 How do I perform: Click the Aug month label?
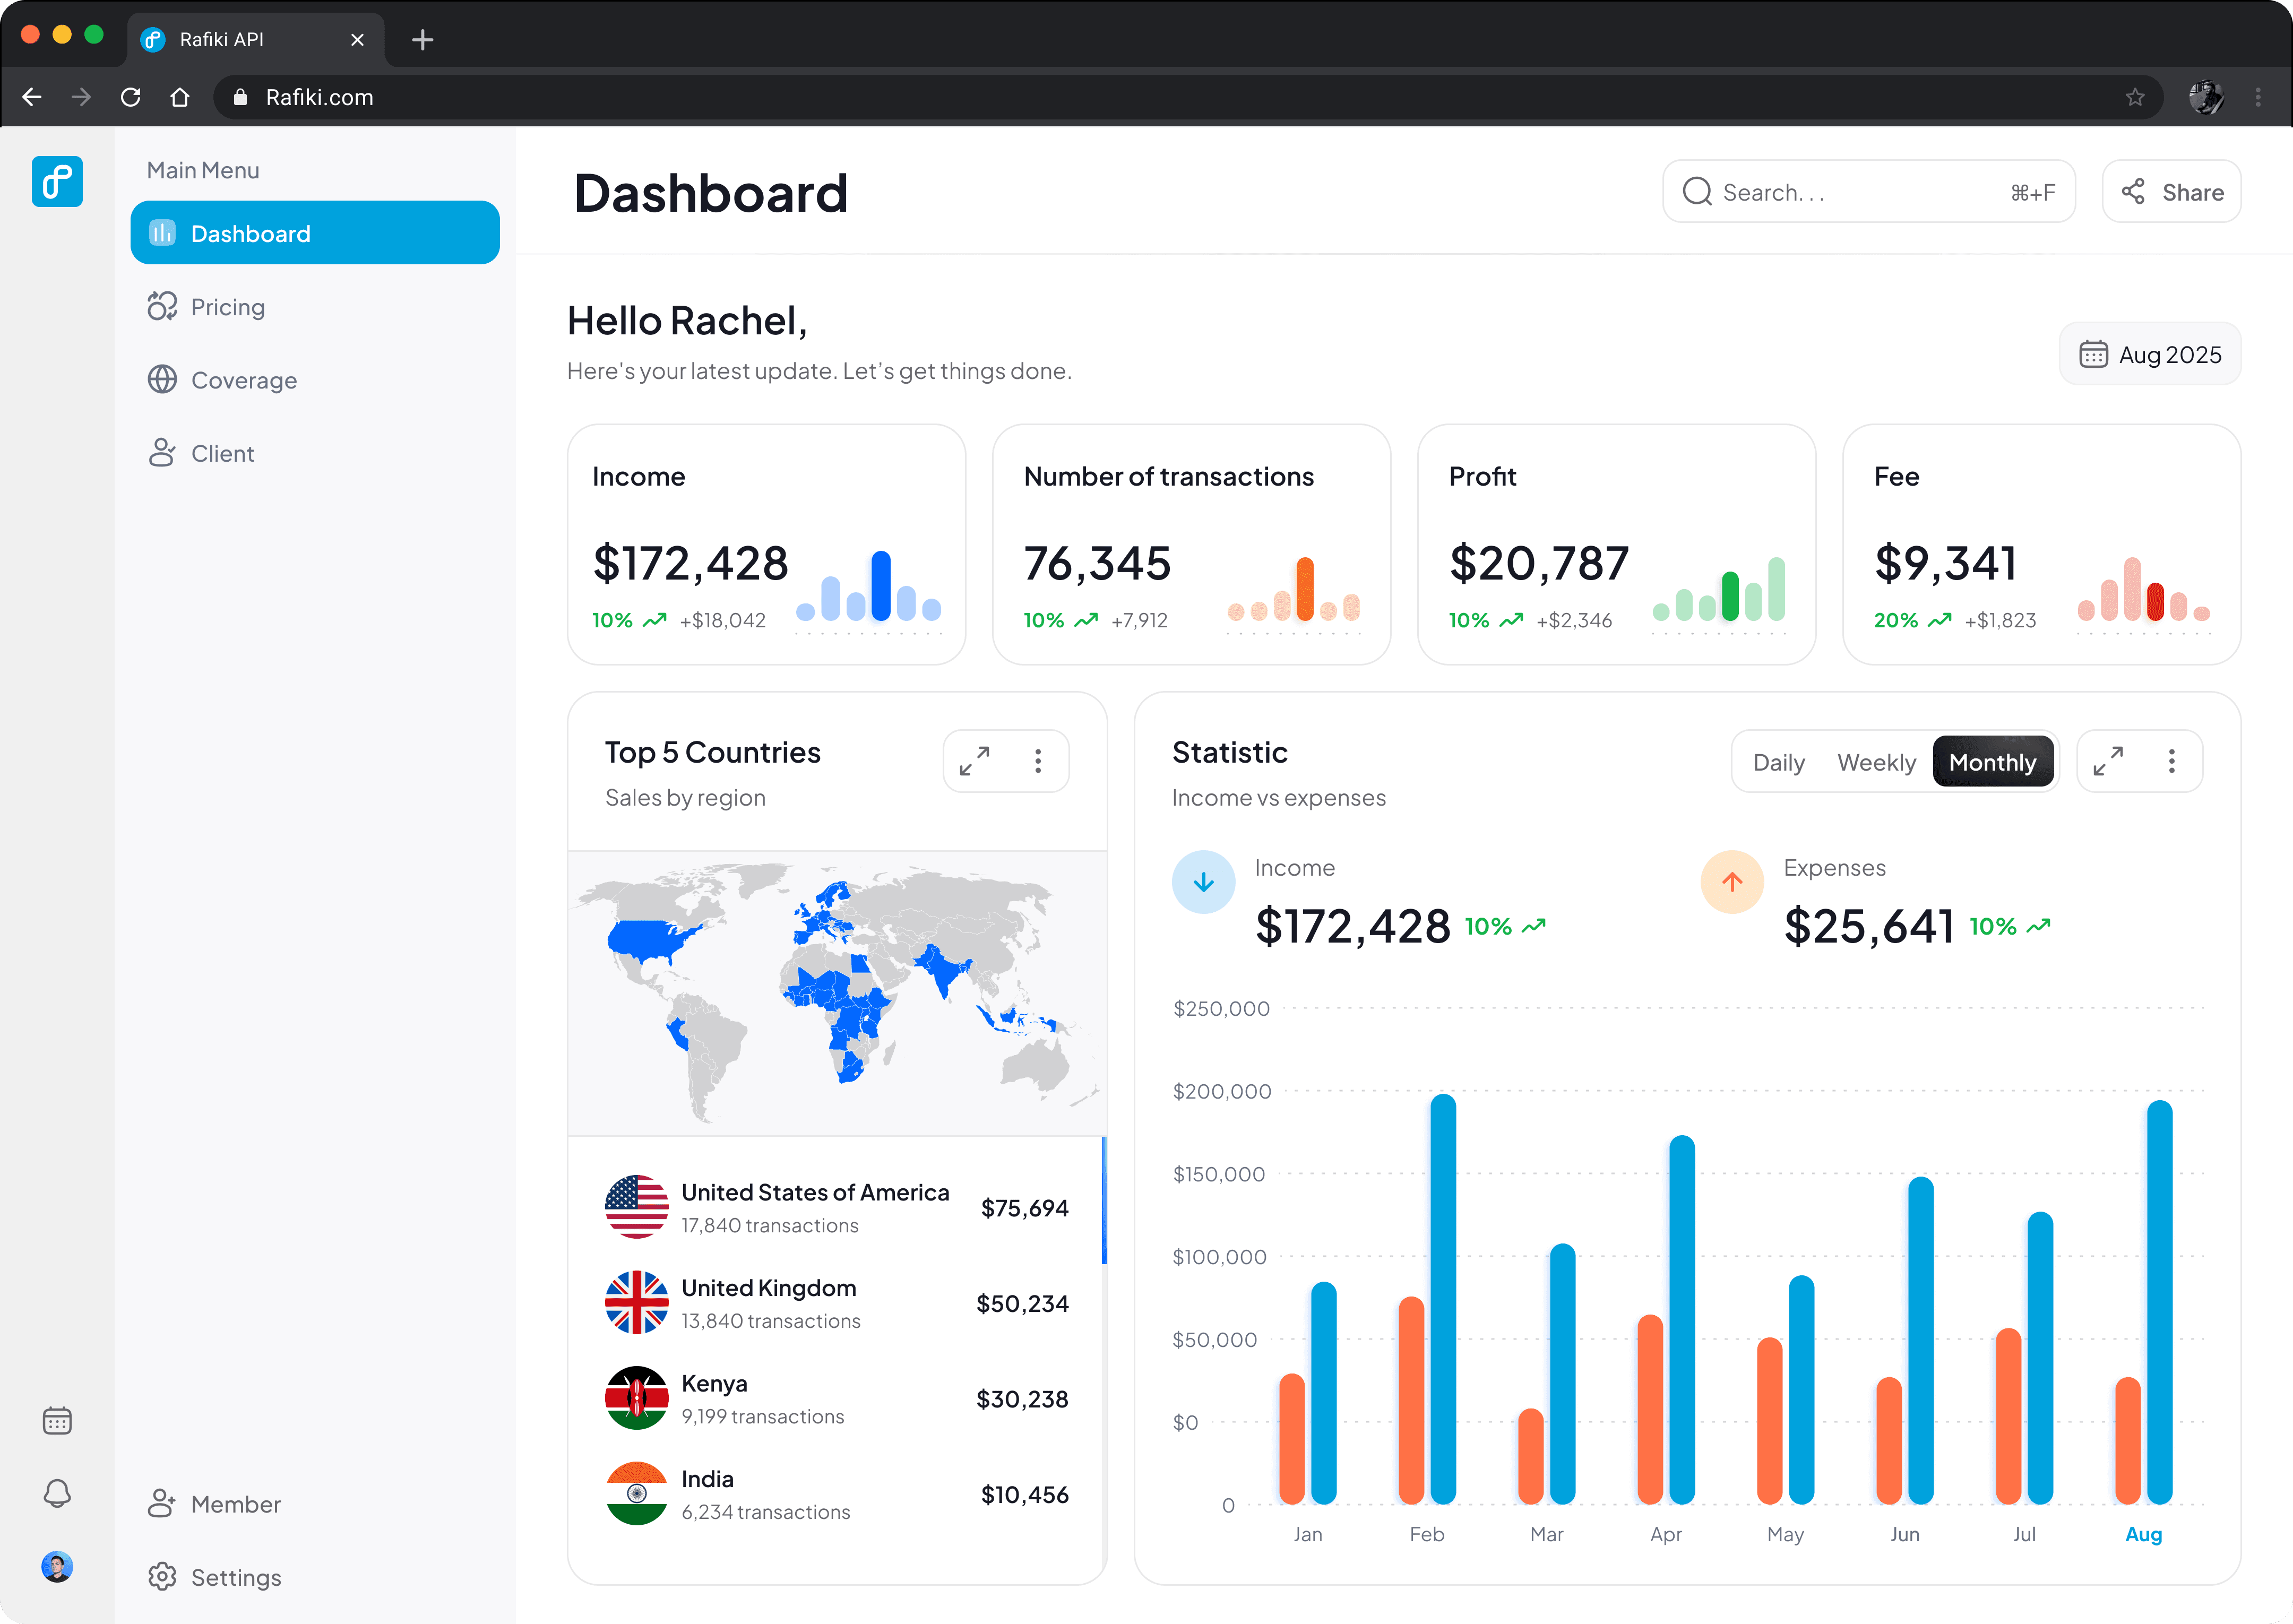coord(2143,1534)
